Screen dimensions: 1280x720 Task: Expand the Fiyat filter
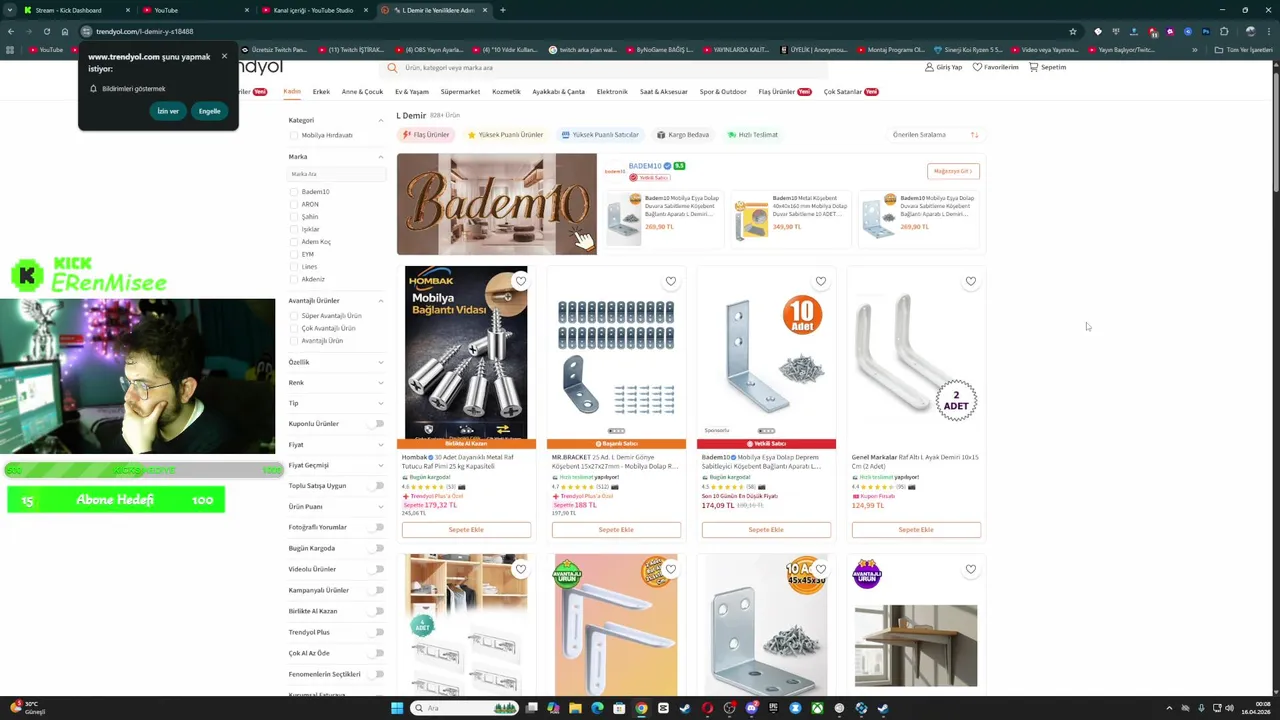coord(381,444)
